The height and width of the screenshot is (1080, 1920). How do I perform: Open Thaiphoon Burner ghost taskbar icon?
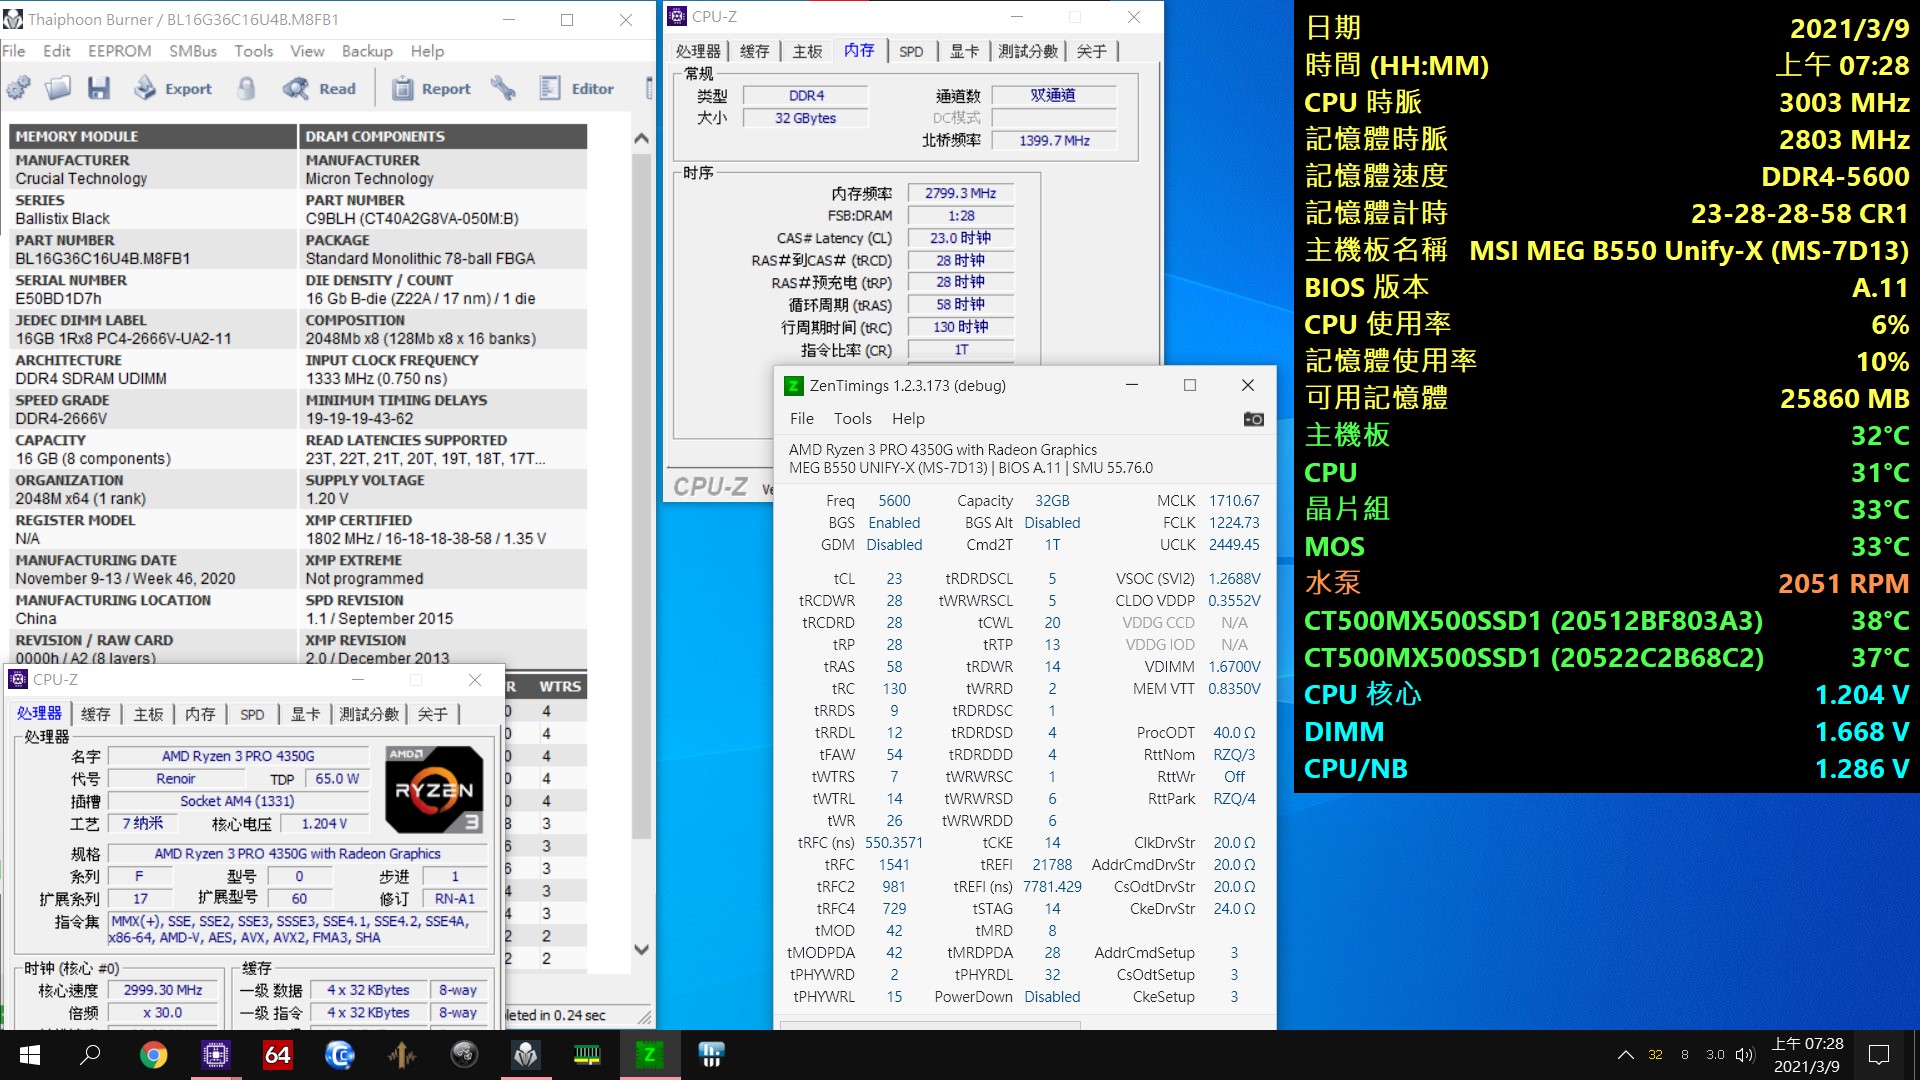coord(526,1055)
